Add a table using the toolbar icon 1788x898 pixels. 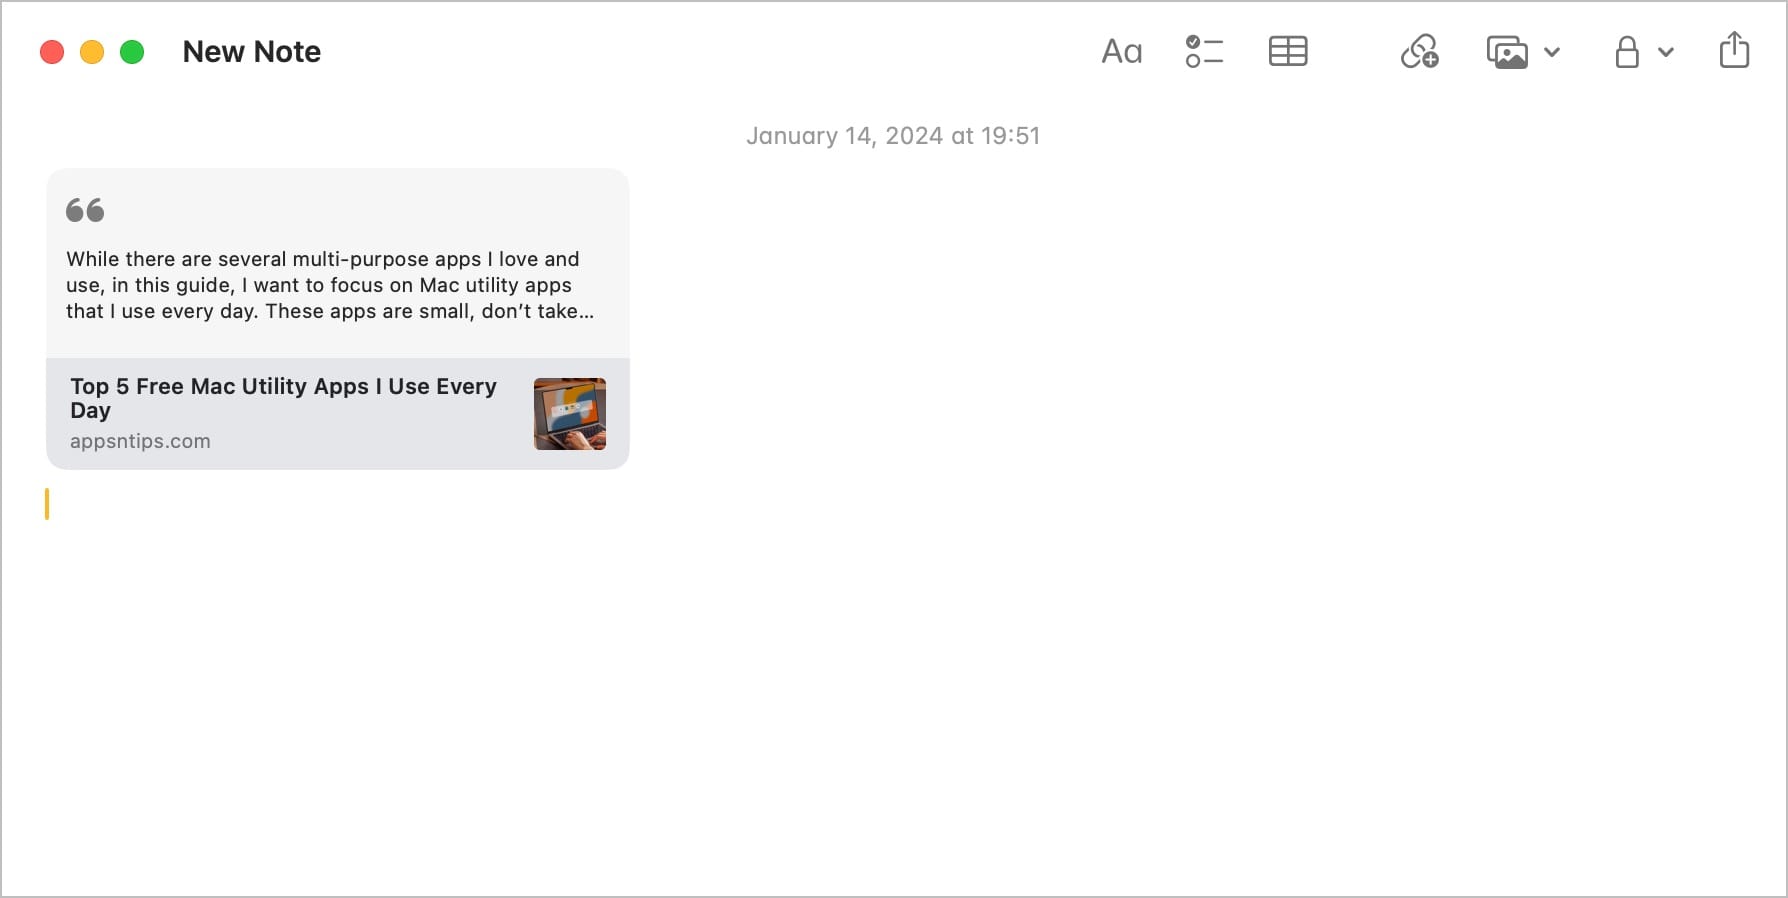click(x=1287, y=52)
